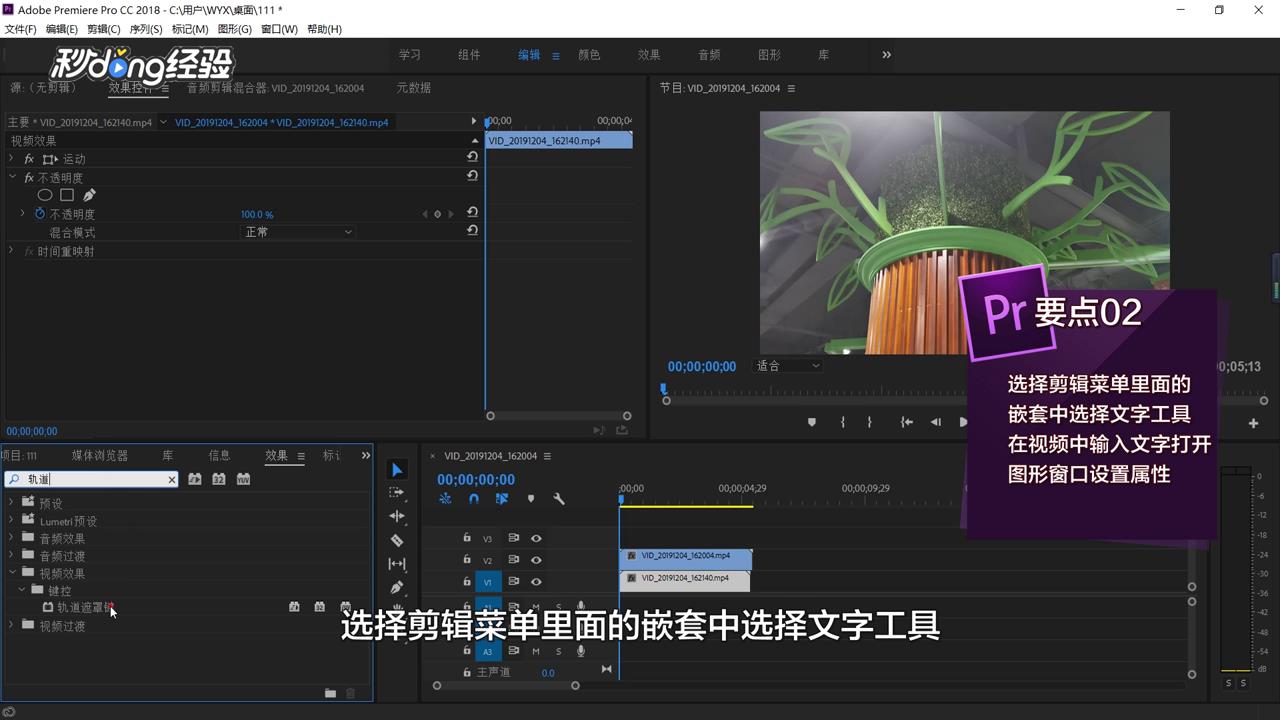This screenshot has width=1280, height=720.
Task: Go to in point in program monitor
Action: 906,422
